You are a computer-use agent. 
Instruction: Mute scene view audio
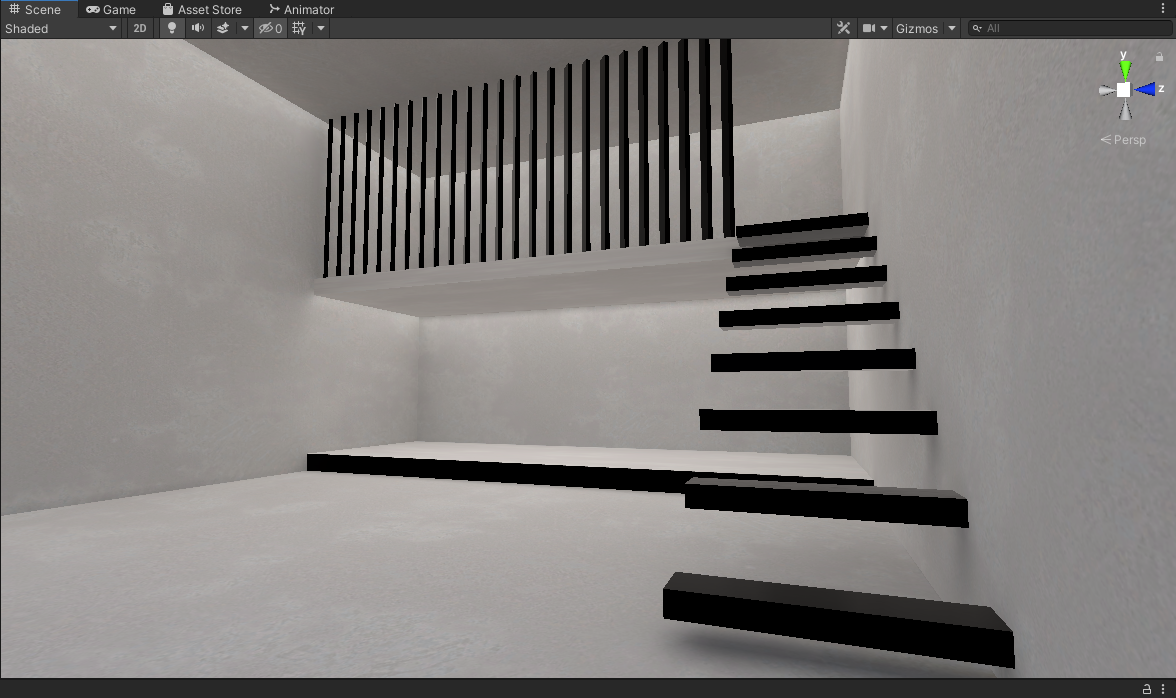(x=197, y=28)
